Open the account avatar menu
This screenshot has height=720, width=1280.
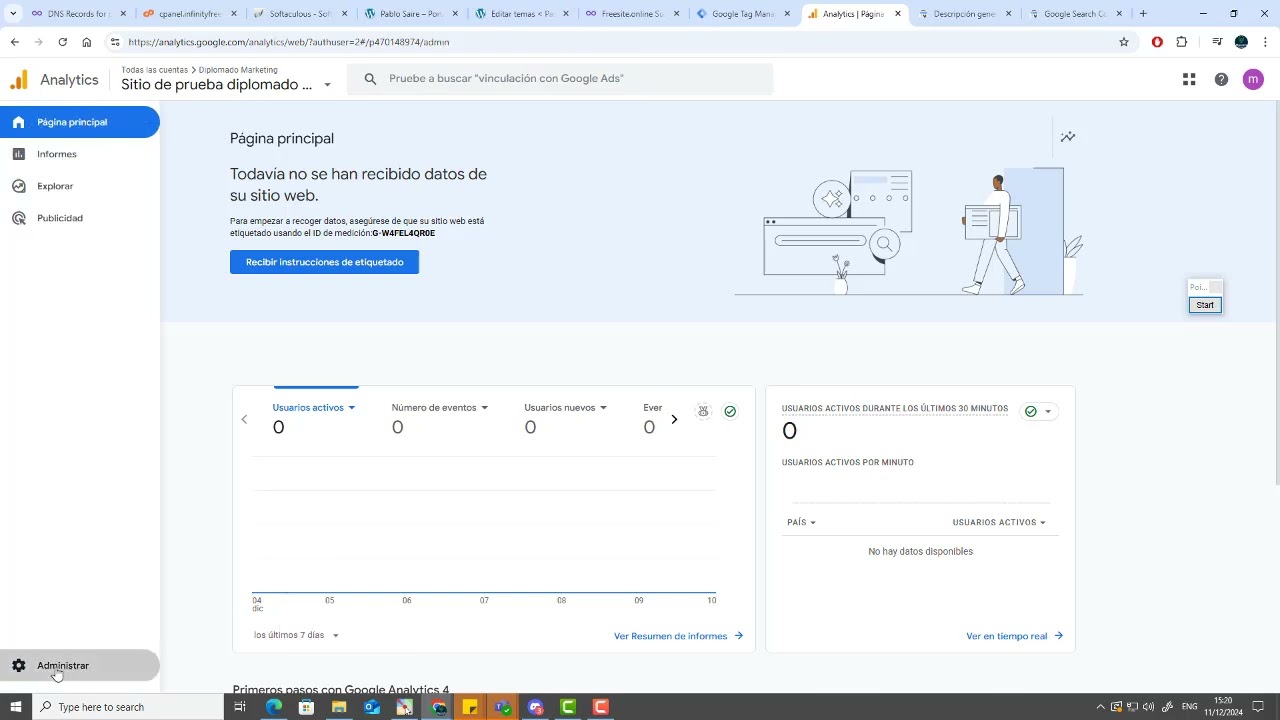1253,79
